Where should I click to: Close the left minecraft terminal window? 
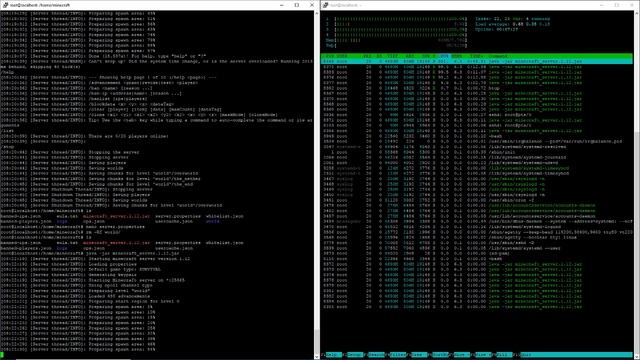[x=312, y=5]
